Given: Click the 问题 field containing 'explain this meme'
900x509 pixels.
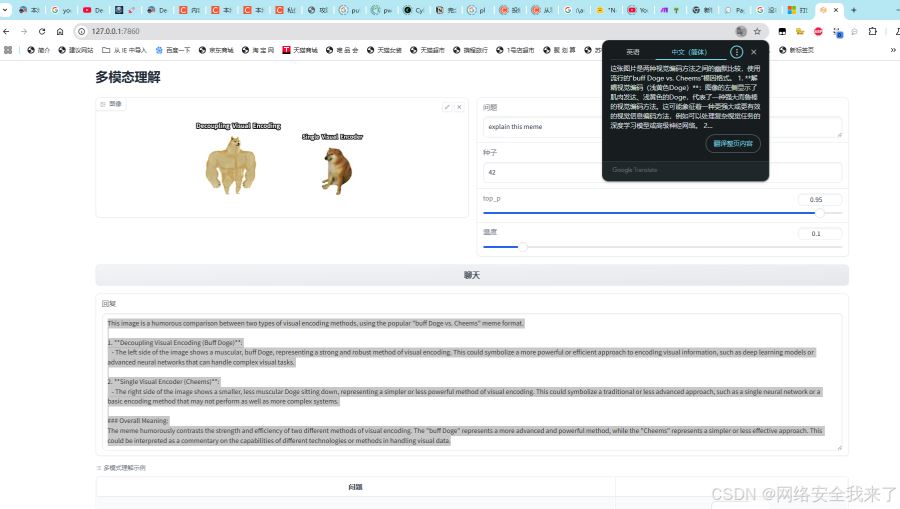Looking at the screenshot, I should point(662,127).
